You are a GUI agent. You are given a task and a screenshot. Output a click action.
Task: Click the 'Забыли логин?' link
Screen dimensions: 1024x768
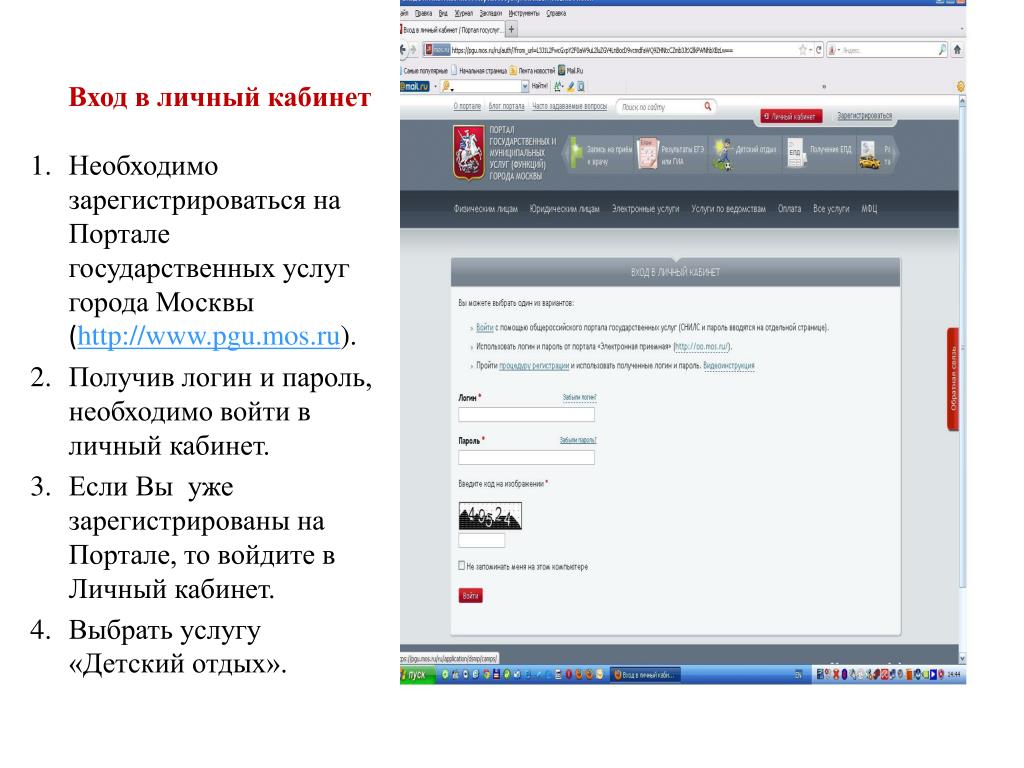[579, 397]
